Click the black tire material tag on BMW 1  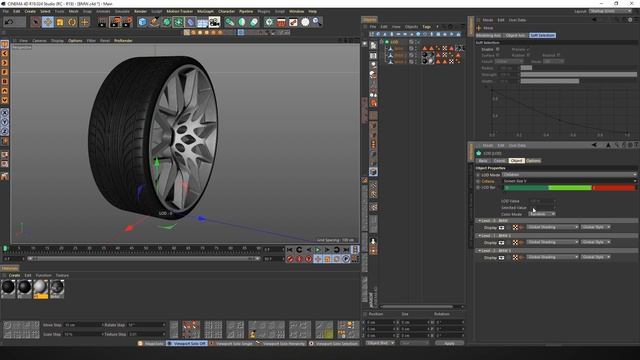tap(425, 55)
